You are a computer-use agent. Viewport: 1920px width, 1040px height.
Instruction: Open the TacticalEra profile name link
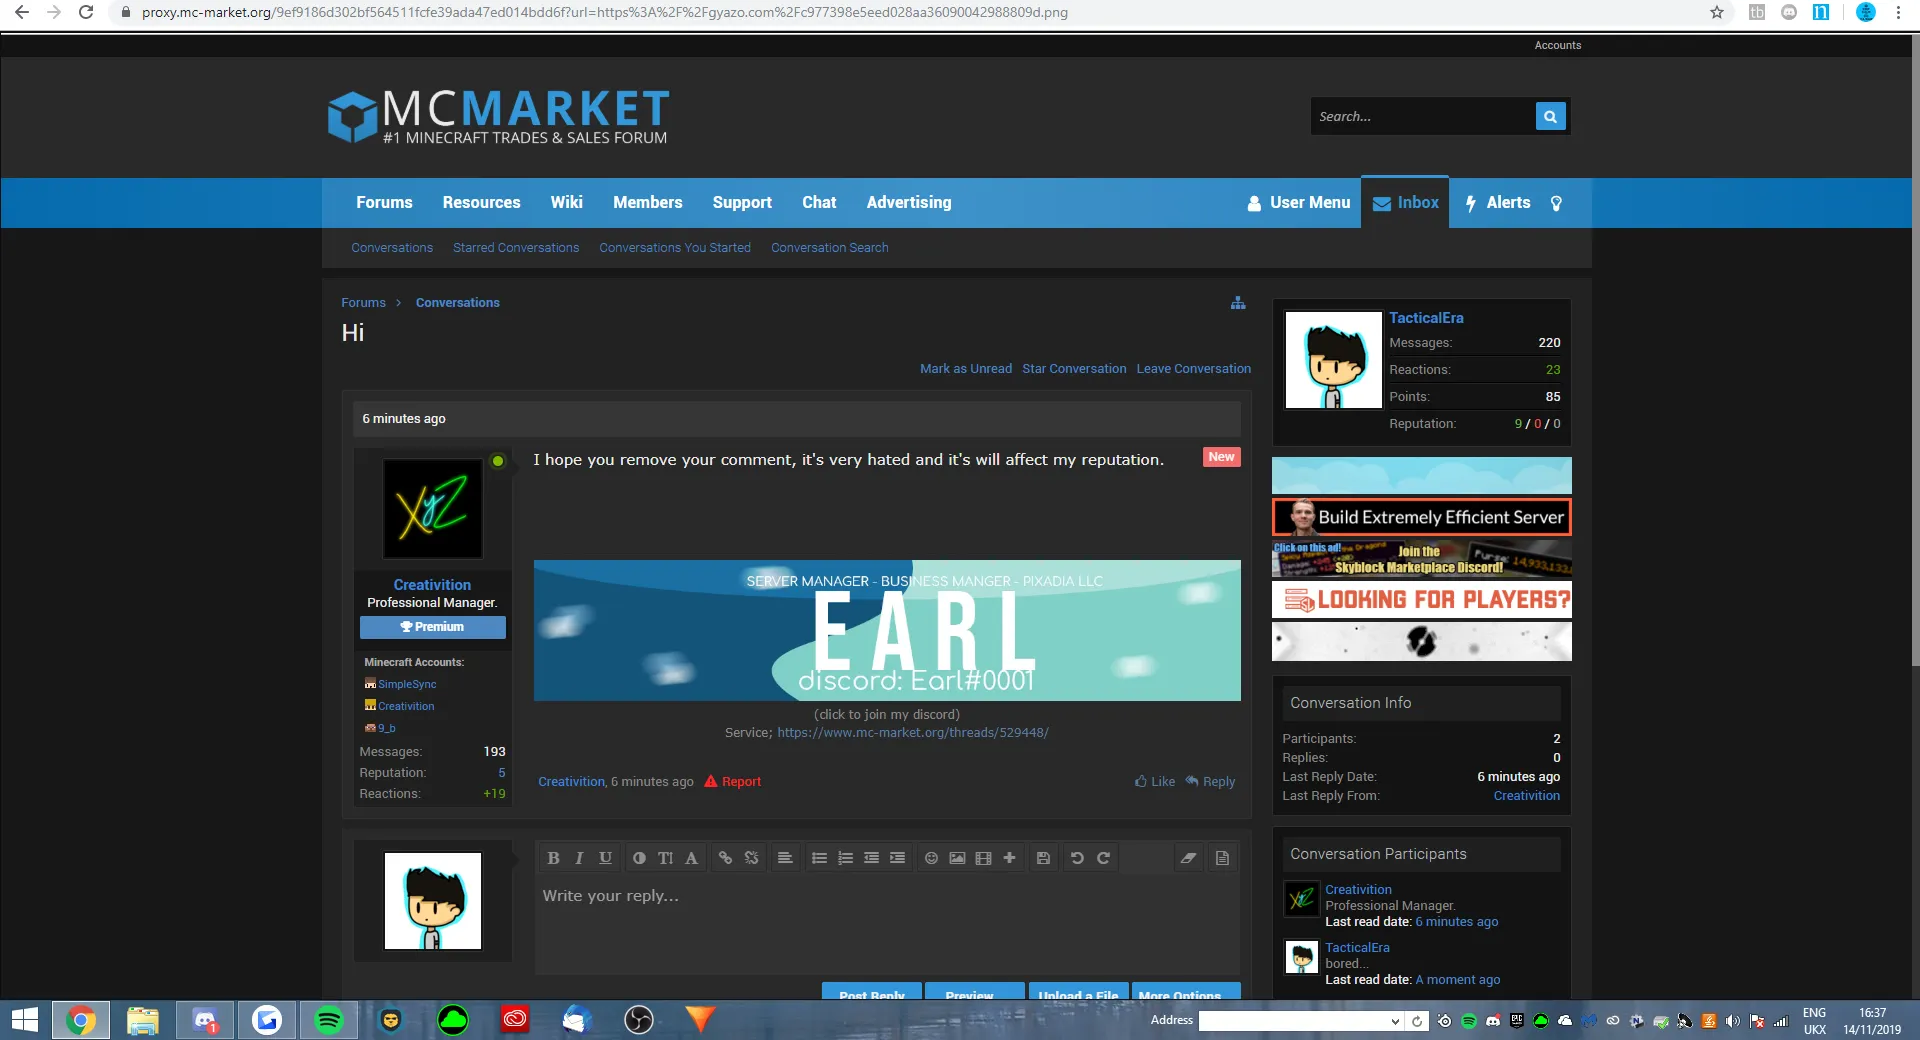1426,318
